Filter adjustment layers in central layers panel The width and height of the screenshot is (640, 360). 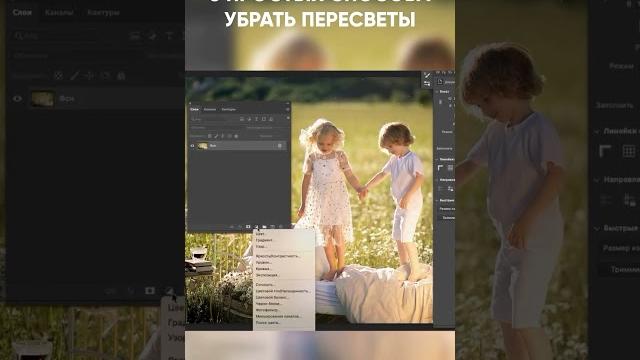[x=249, y=119]
